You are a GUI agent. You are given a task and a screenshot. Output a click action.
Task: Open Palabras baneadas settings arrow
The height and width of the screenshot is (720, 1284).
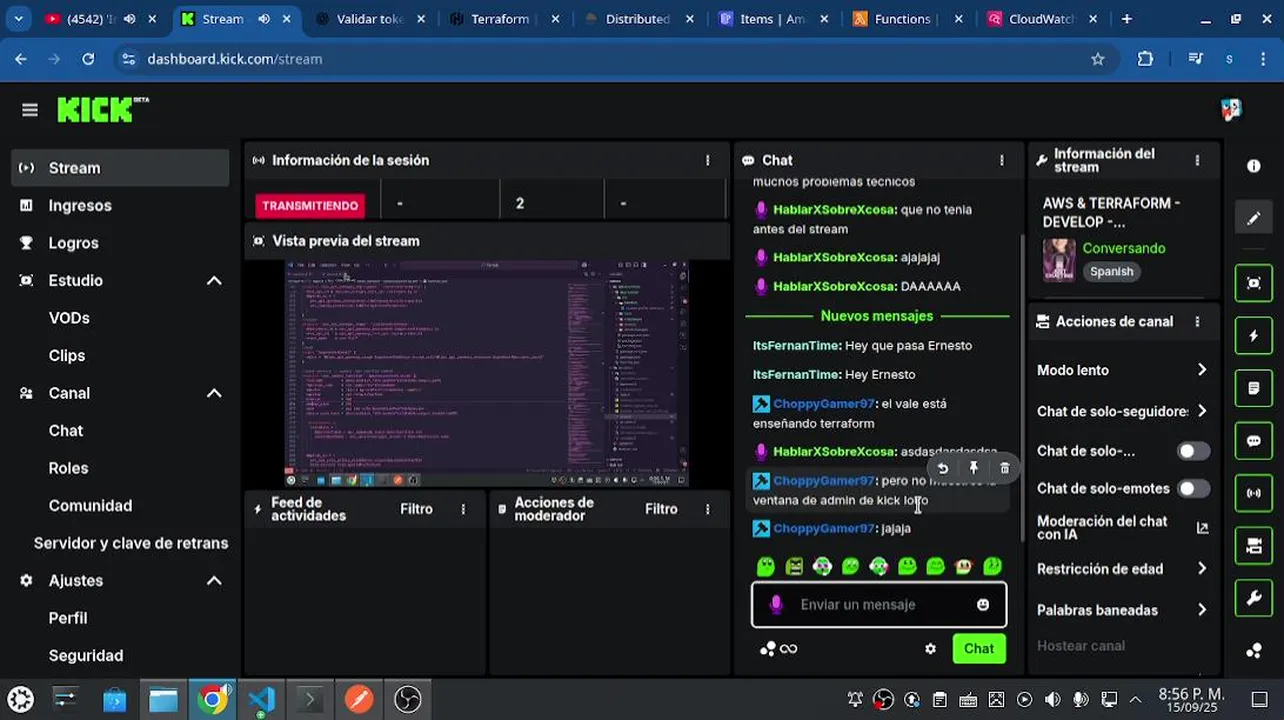tap(1201, 610)
